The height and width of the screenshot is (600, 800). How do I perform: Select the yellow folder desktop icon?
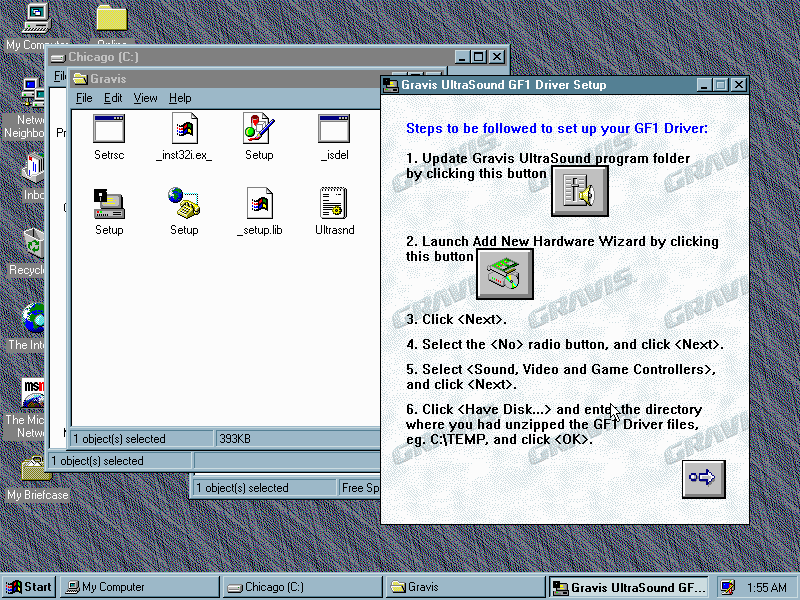[x=112, y=18]
